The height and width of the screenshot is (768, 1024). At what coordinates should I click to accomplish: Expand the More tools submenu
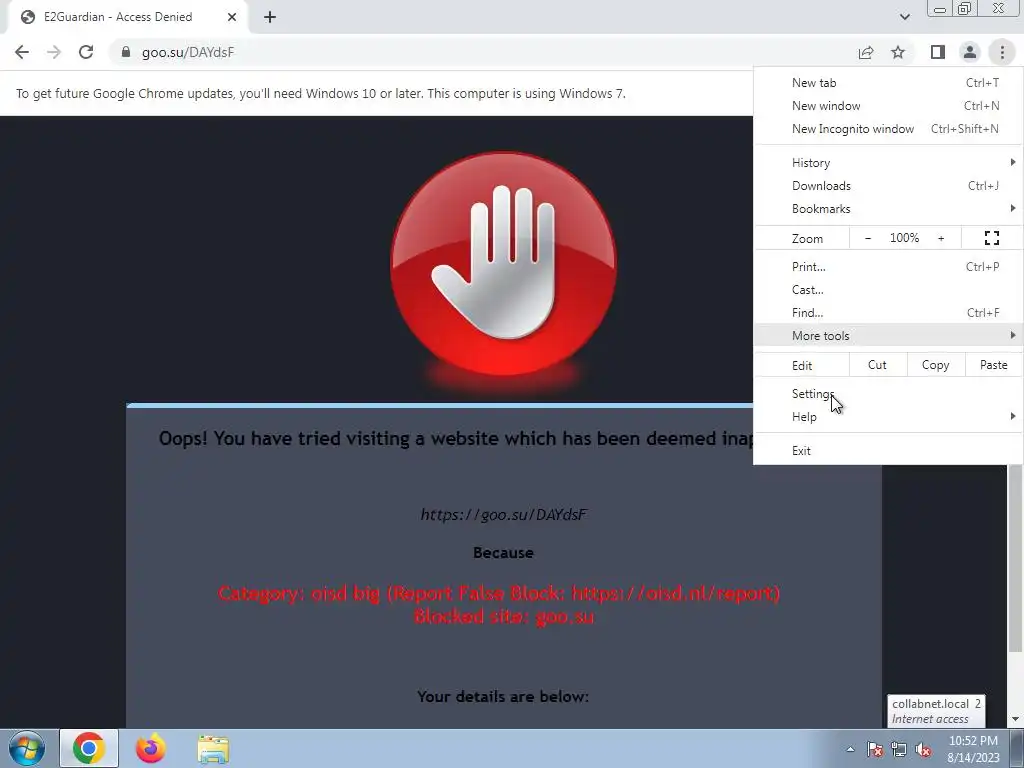click(888, 335)
